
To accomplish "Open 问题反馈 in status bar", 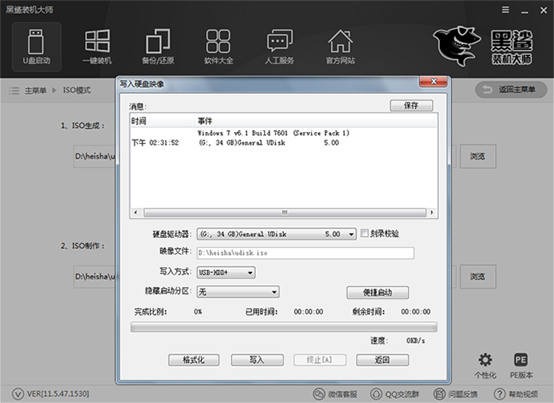I will (455, 394).
